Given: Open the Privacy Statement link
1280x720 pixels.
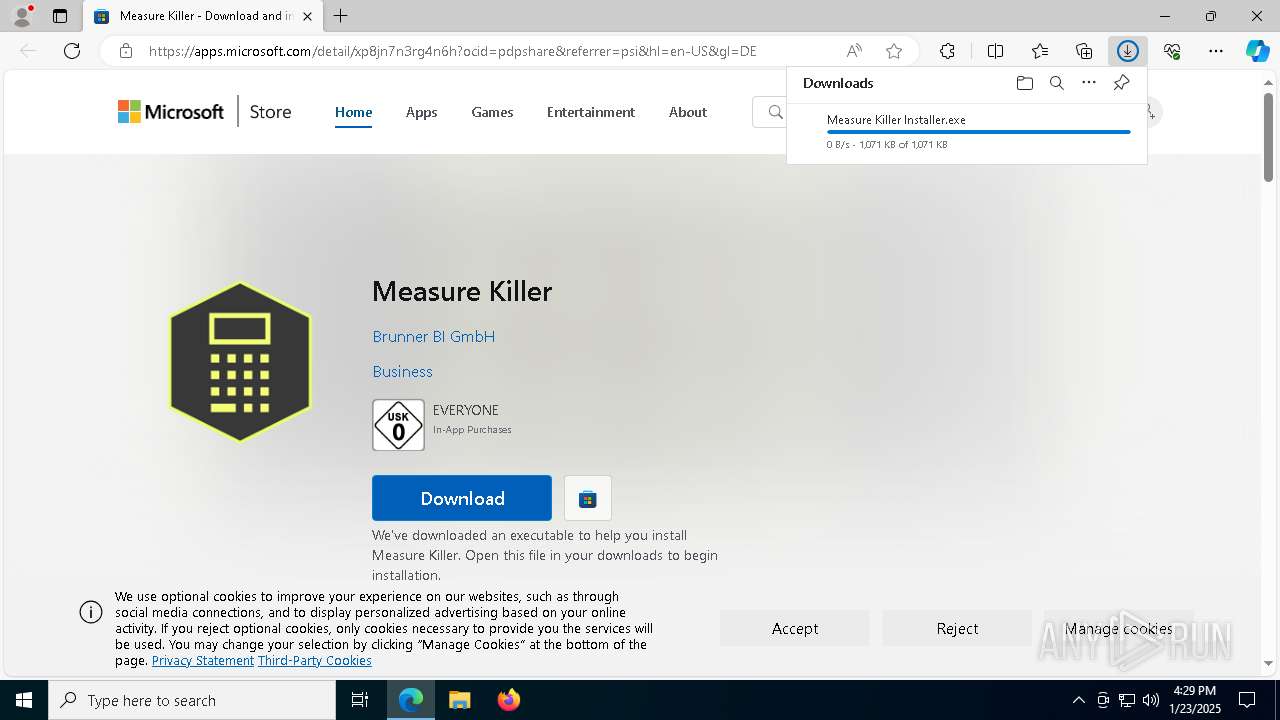Looking at the screenshot, I should [203, 661].
